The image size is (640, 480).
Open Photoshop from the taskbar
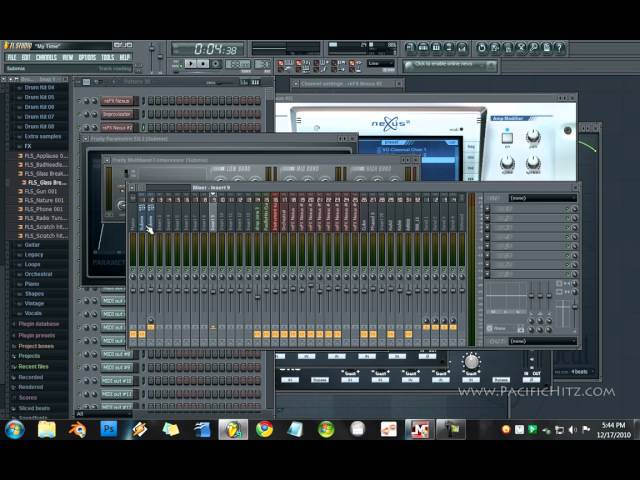(x=109, y=429)
